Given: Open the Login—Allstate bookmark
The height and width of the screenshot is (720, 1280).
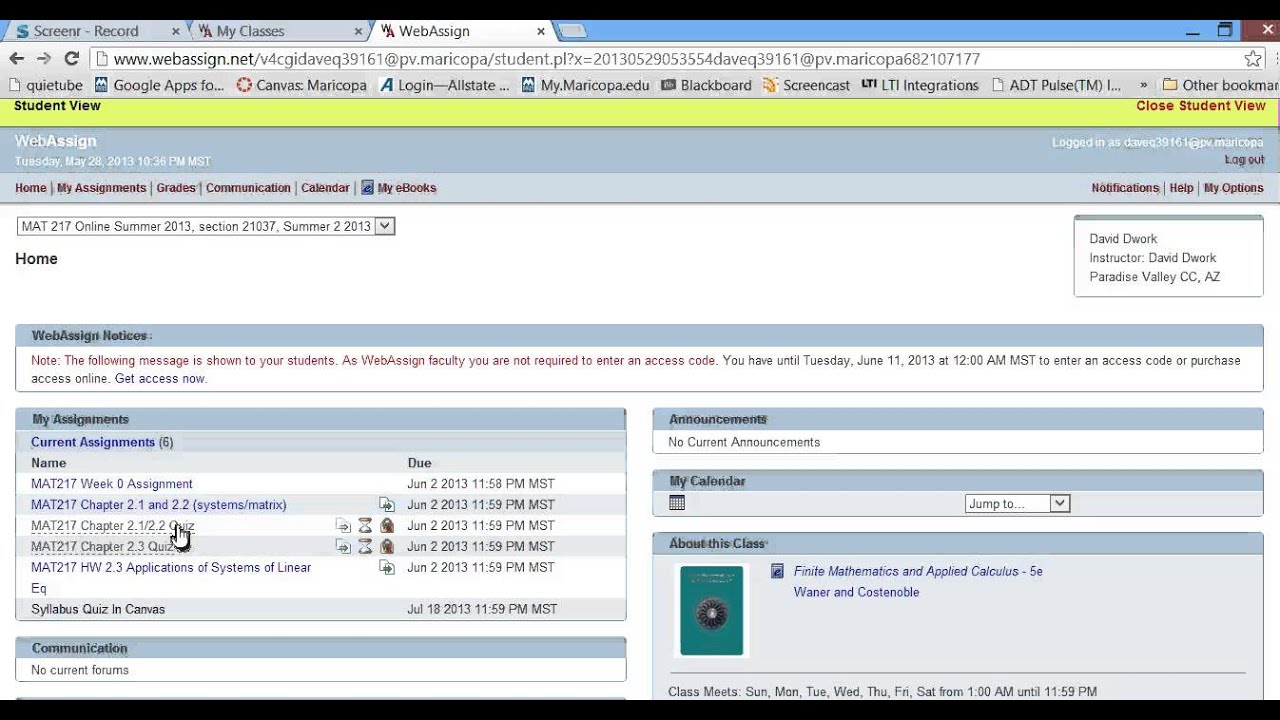Looking at the screenshot, I should [445, 86].
